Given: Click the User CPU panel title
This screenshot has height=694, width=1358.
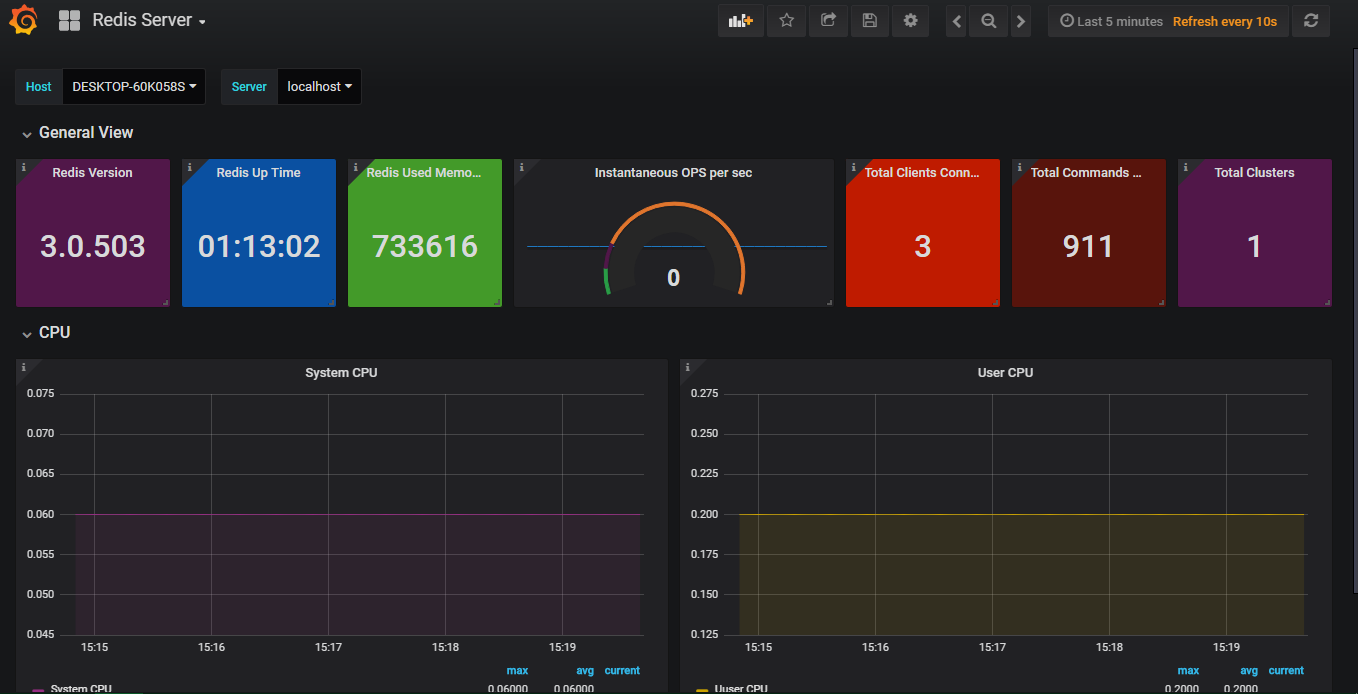Looking at the screenshot, I should (x=1005, y=373).
